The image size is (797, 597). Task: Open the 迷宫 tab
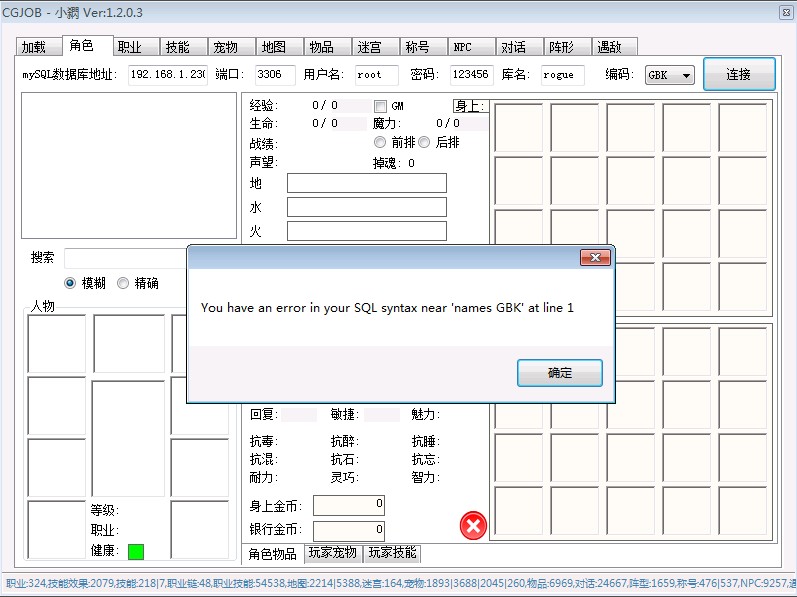click(x=369, y=47)
